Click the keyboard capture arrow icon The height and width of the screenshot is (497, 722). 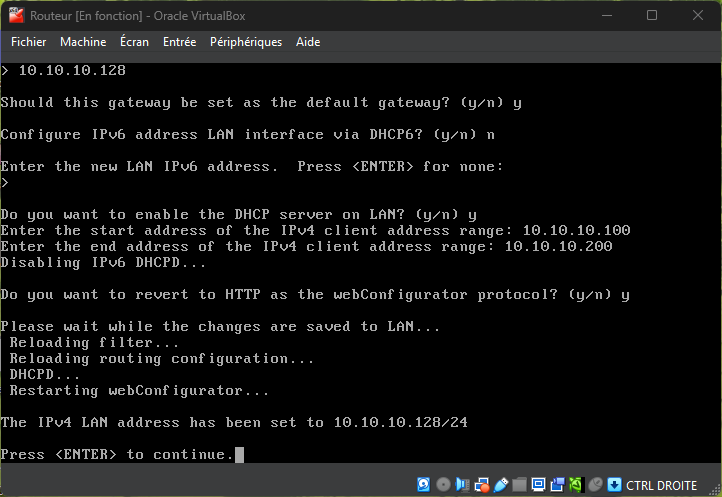[x=615, y=485]
